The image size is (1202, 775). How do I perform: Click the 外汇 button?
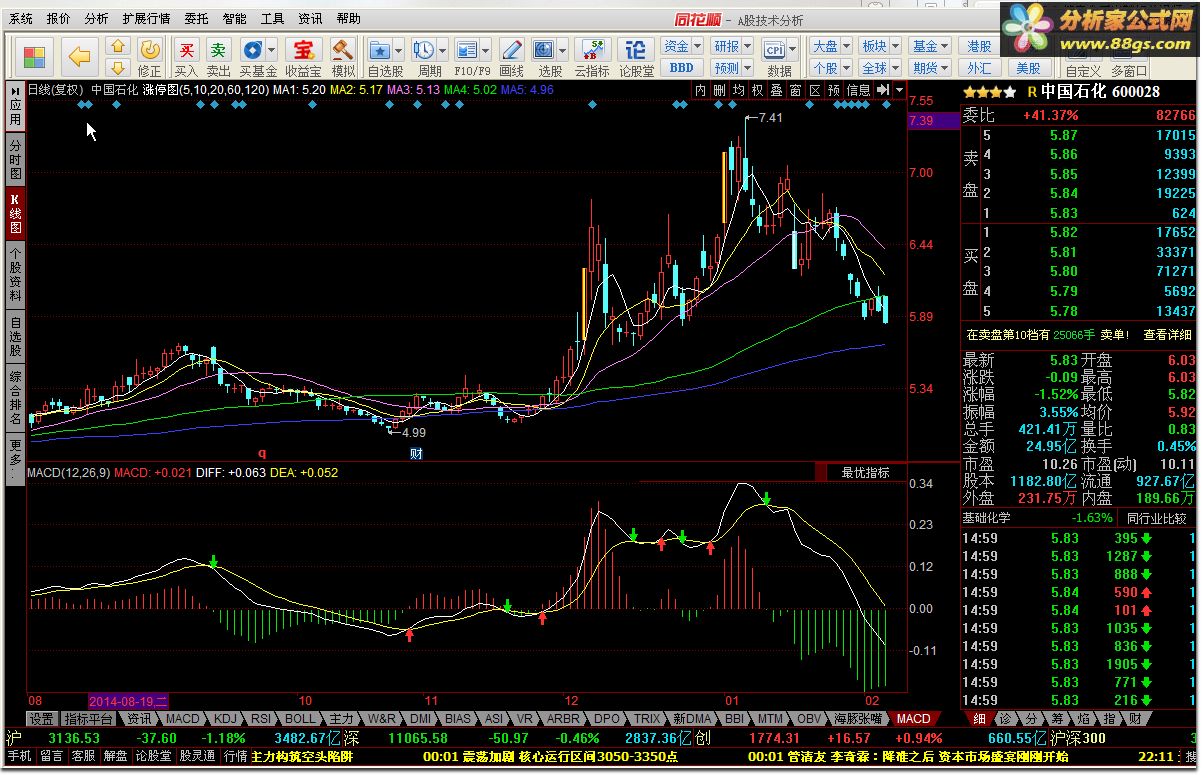click(979, 68)
